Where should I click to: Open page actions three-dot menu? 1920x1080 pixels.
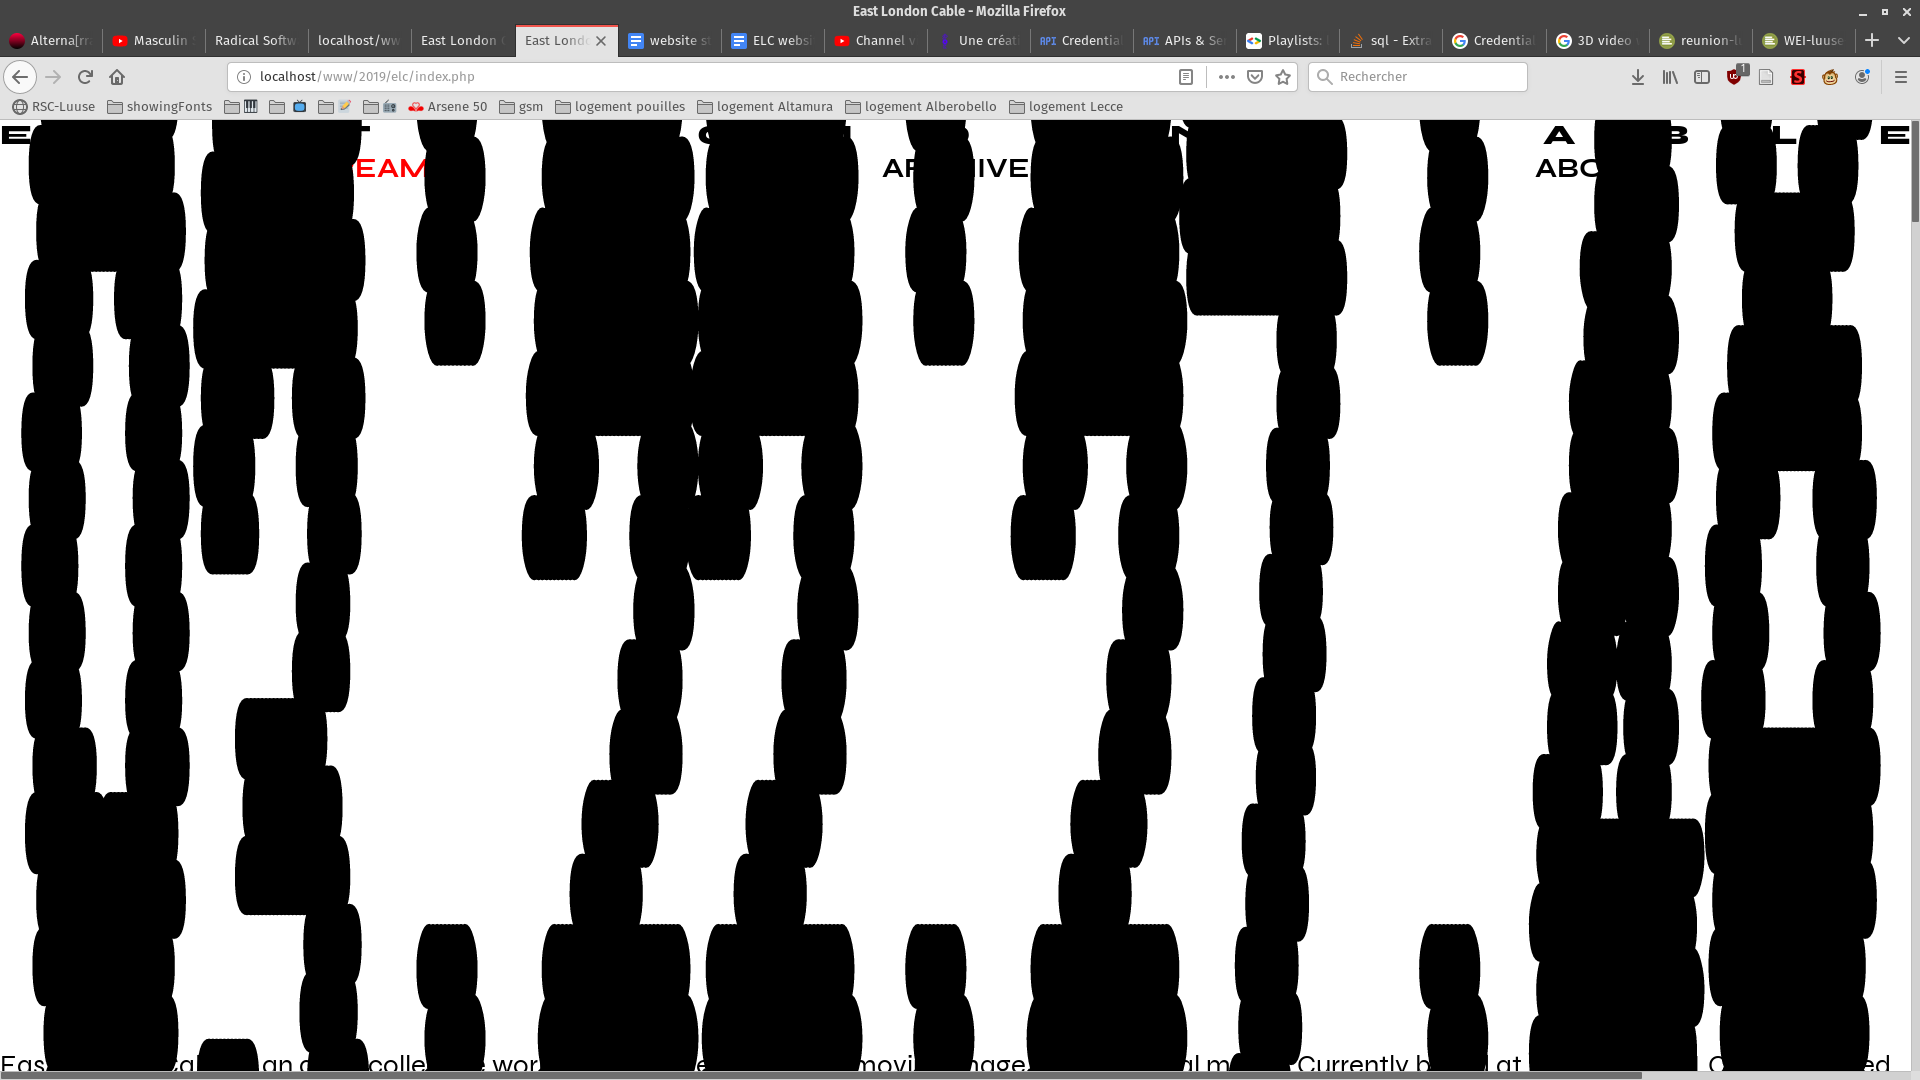pos(1226,77)
